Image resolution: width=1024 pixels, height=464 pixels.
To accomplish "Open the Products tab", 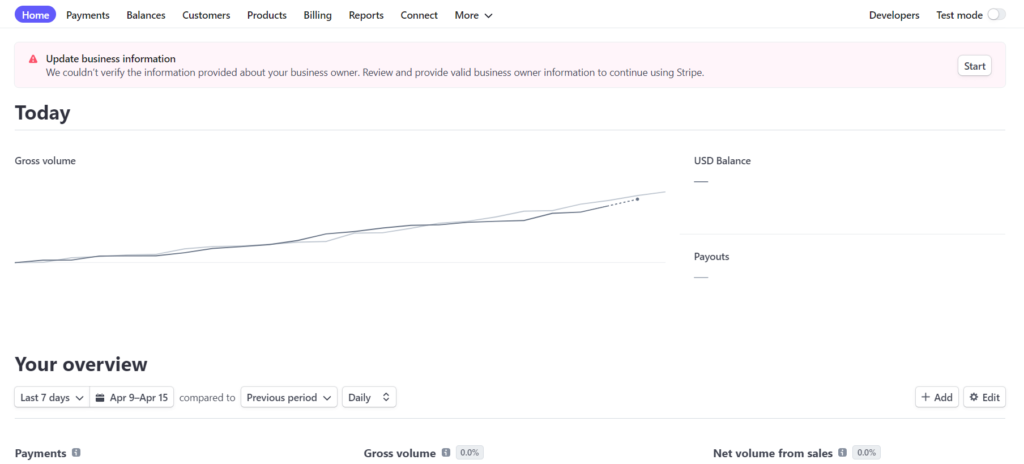I will 266,15.
